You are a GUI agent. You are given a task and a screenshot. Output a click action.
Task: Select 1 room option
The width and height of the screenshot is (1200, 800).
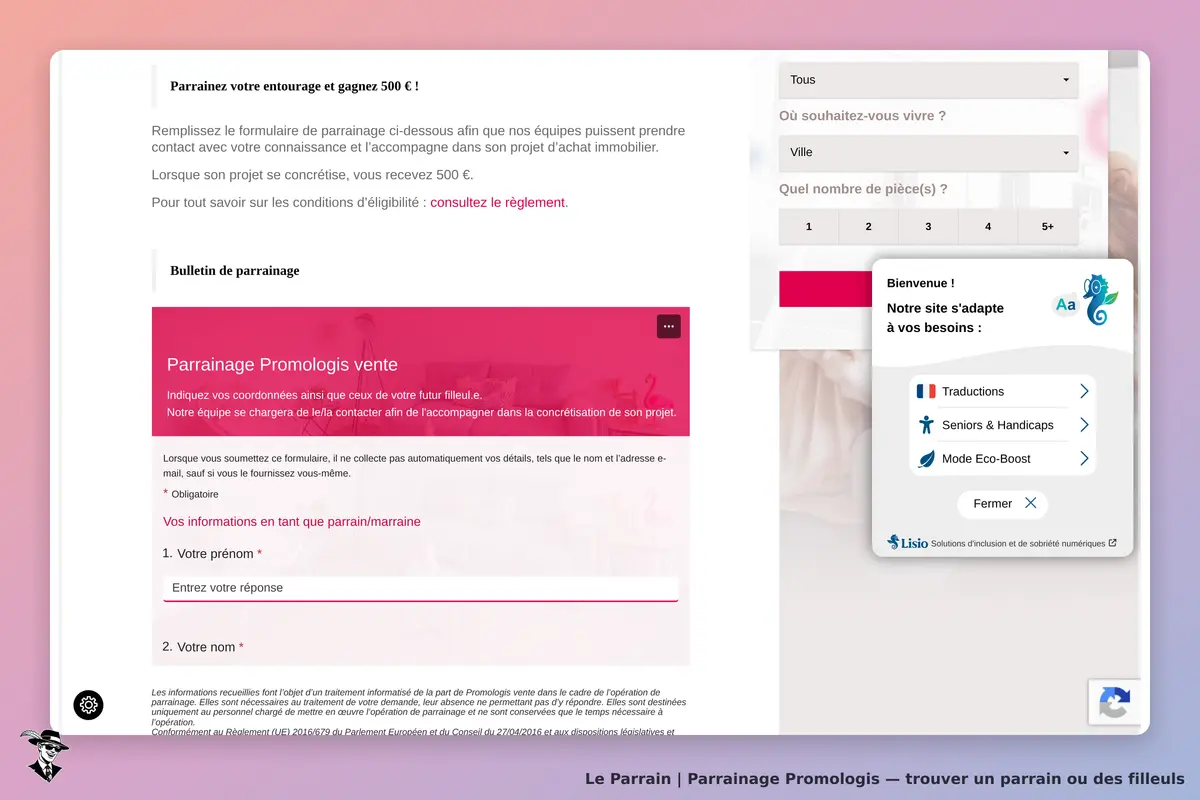coord(809,227)
